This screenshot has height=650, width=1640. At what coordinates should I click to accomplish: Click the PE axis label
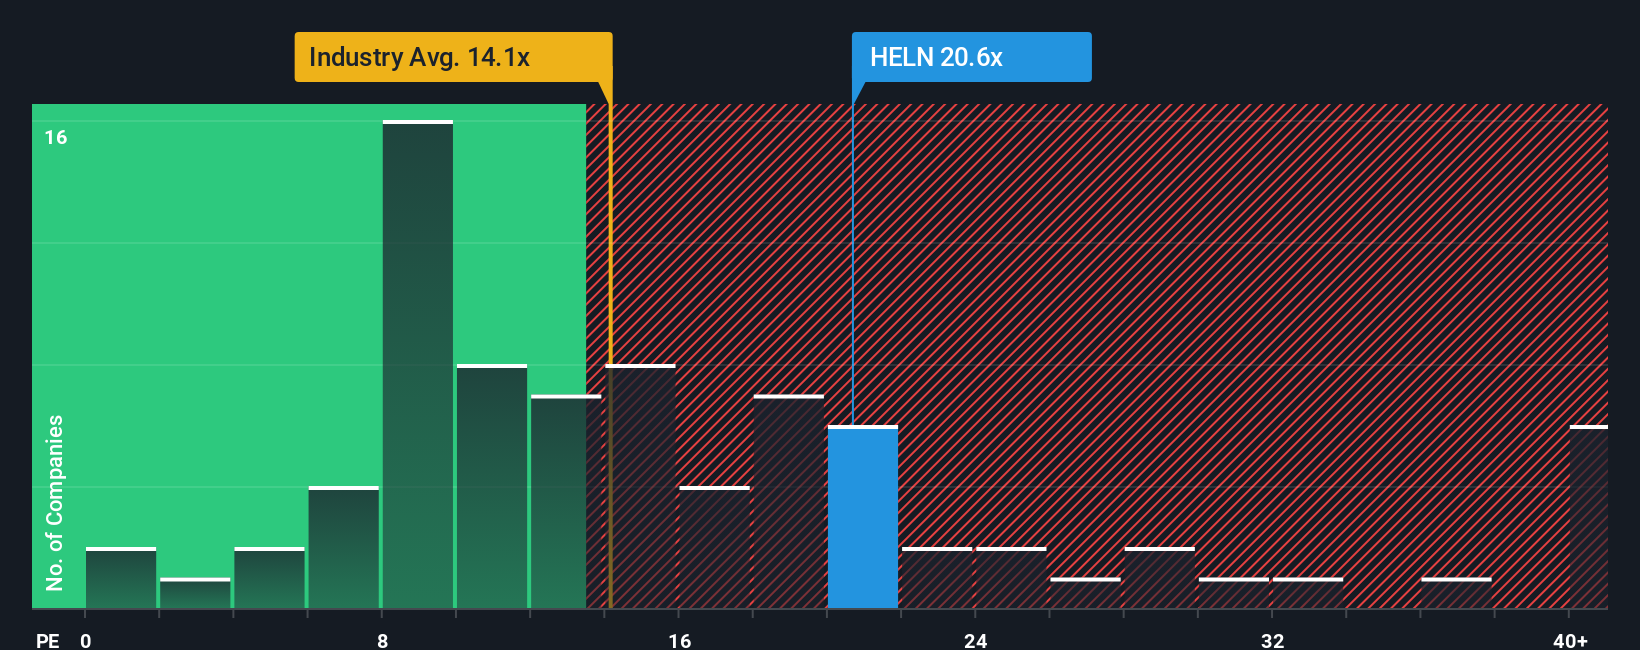point(48,640)
